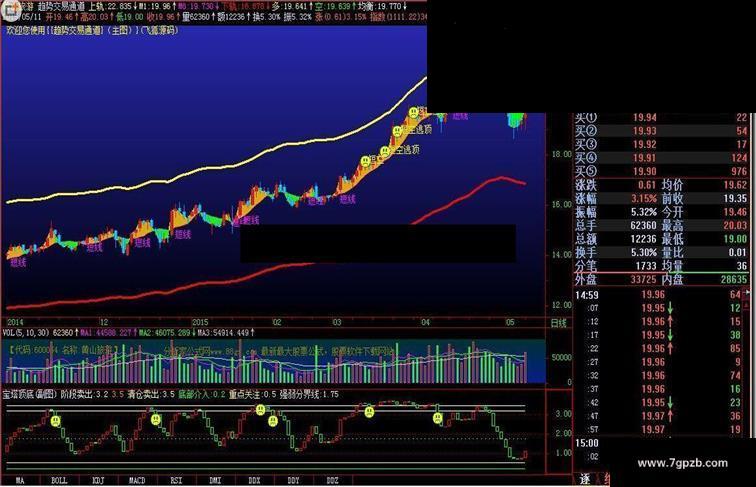Click the 均衡:19.770 value in header
The height and width of the screenshot is (487, 756).
[380, 6]
